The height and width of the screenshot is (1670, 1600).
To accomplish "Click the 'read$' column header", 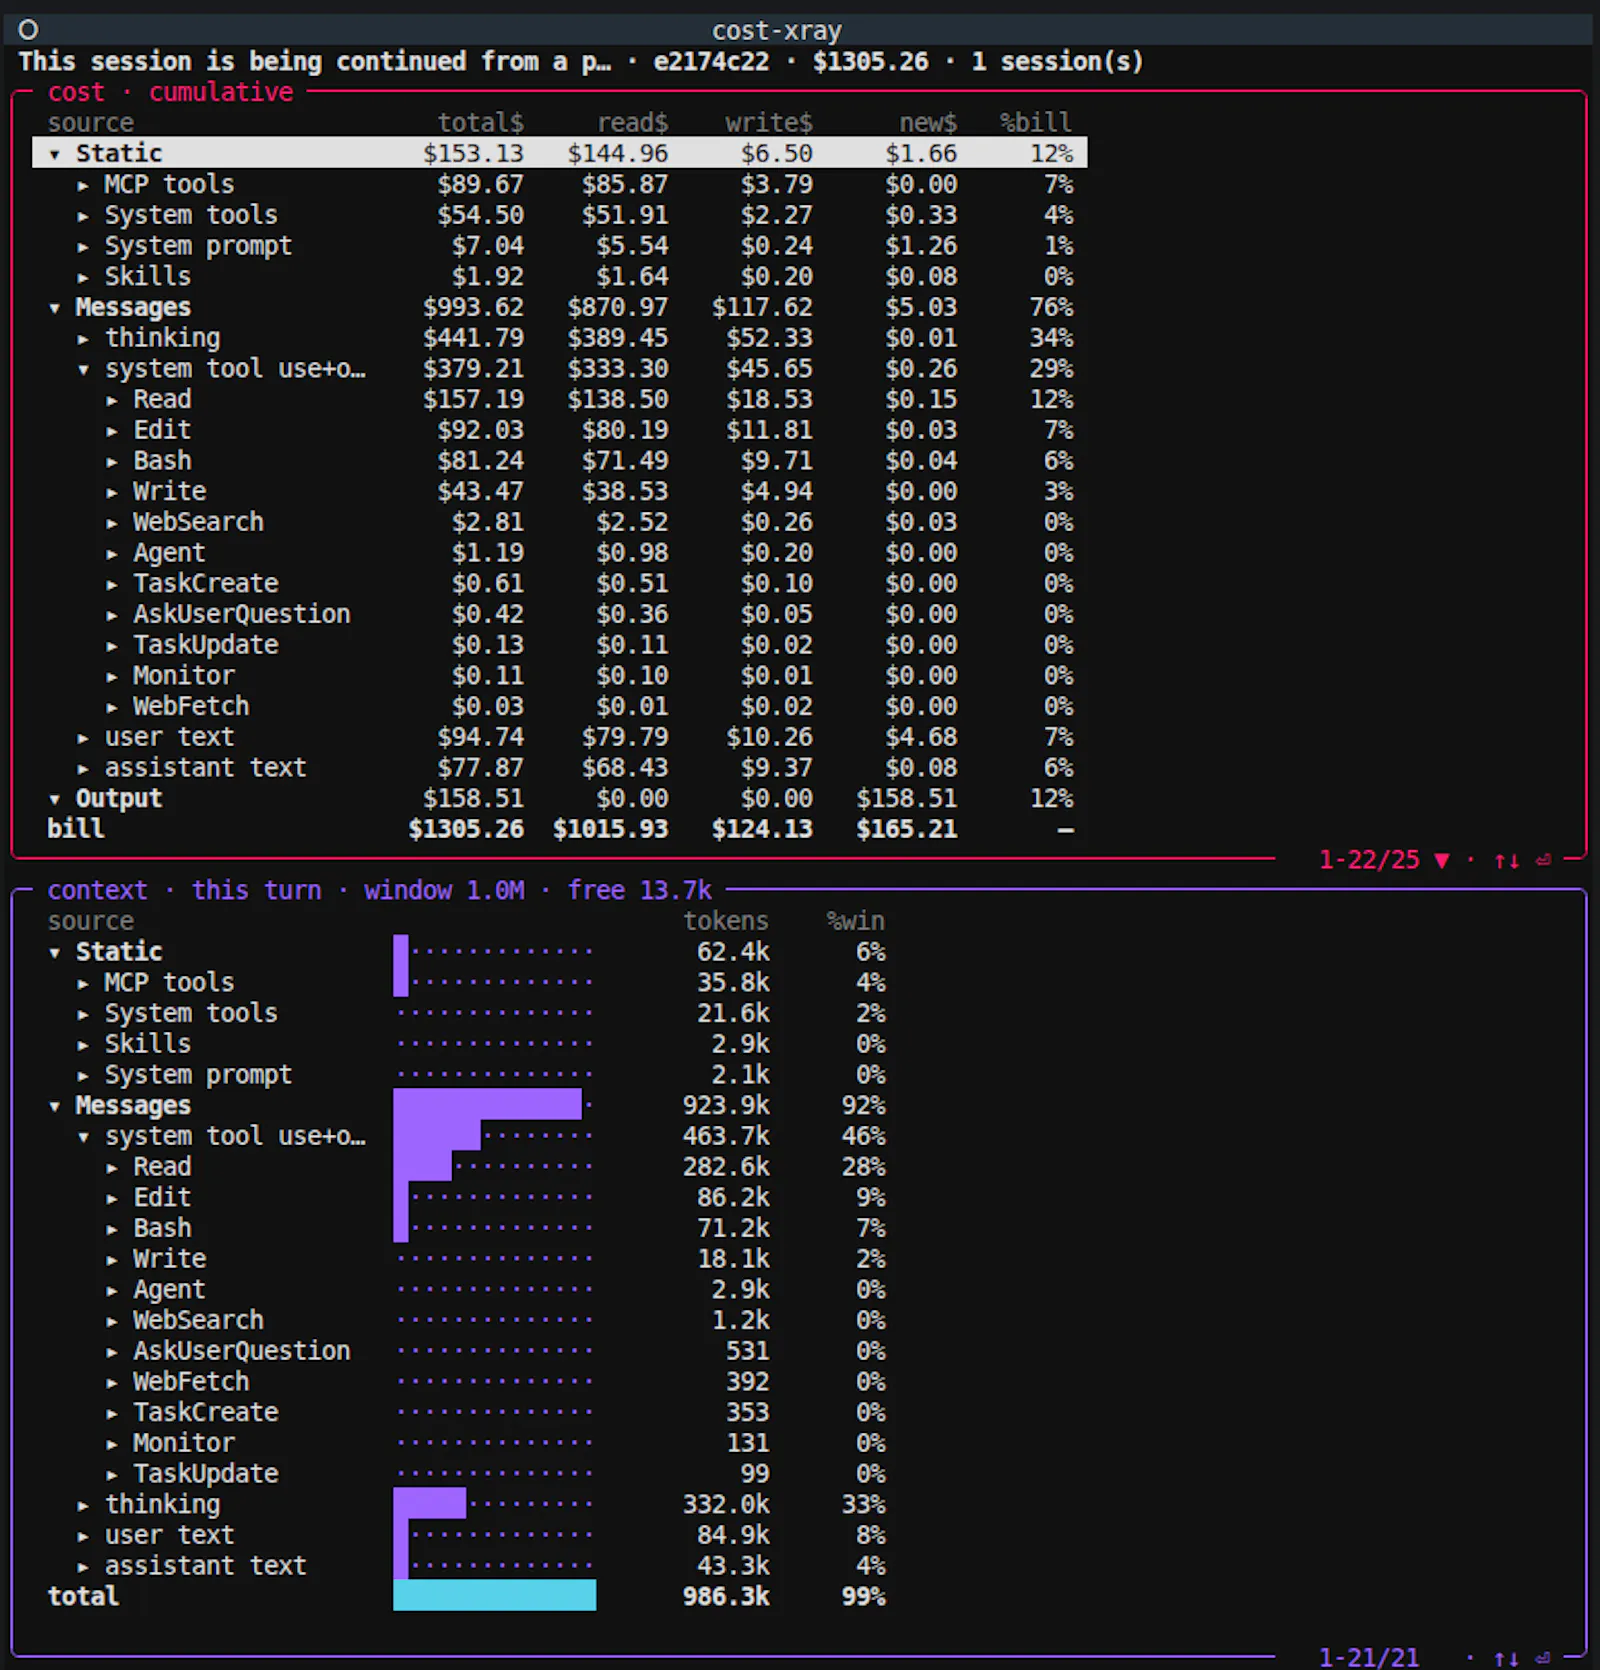I will tap(633, 123).
